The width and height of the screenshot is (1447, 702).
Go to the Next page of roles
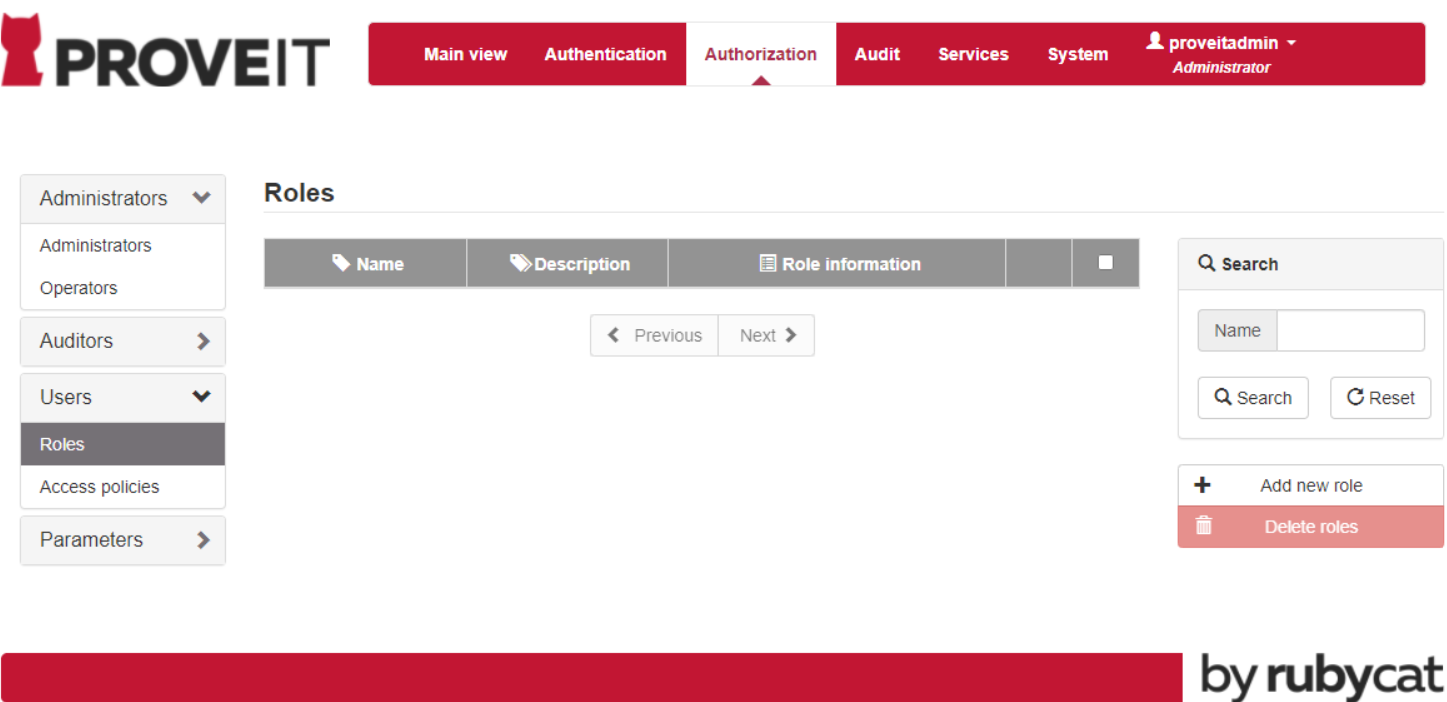[x=767, y=336]
